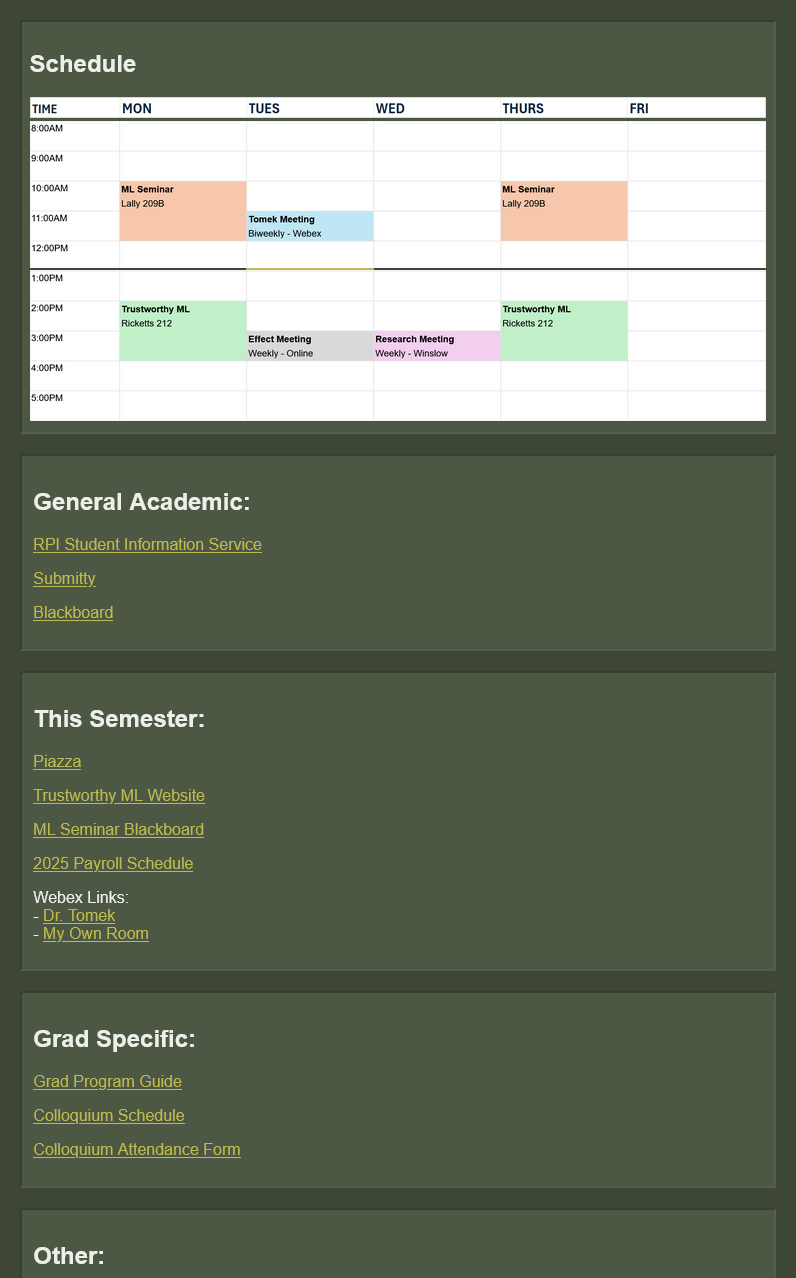Image resolution: width=796 pixels, height=1278 pixels.
Task: Open the Piazza link
Action: pyautogui.click(x=57, y=762)
